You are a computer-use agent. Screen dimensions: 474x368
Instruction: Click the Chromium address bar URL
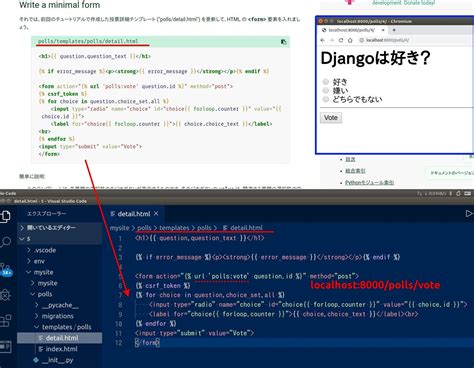(x=387, y=40)
